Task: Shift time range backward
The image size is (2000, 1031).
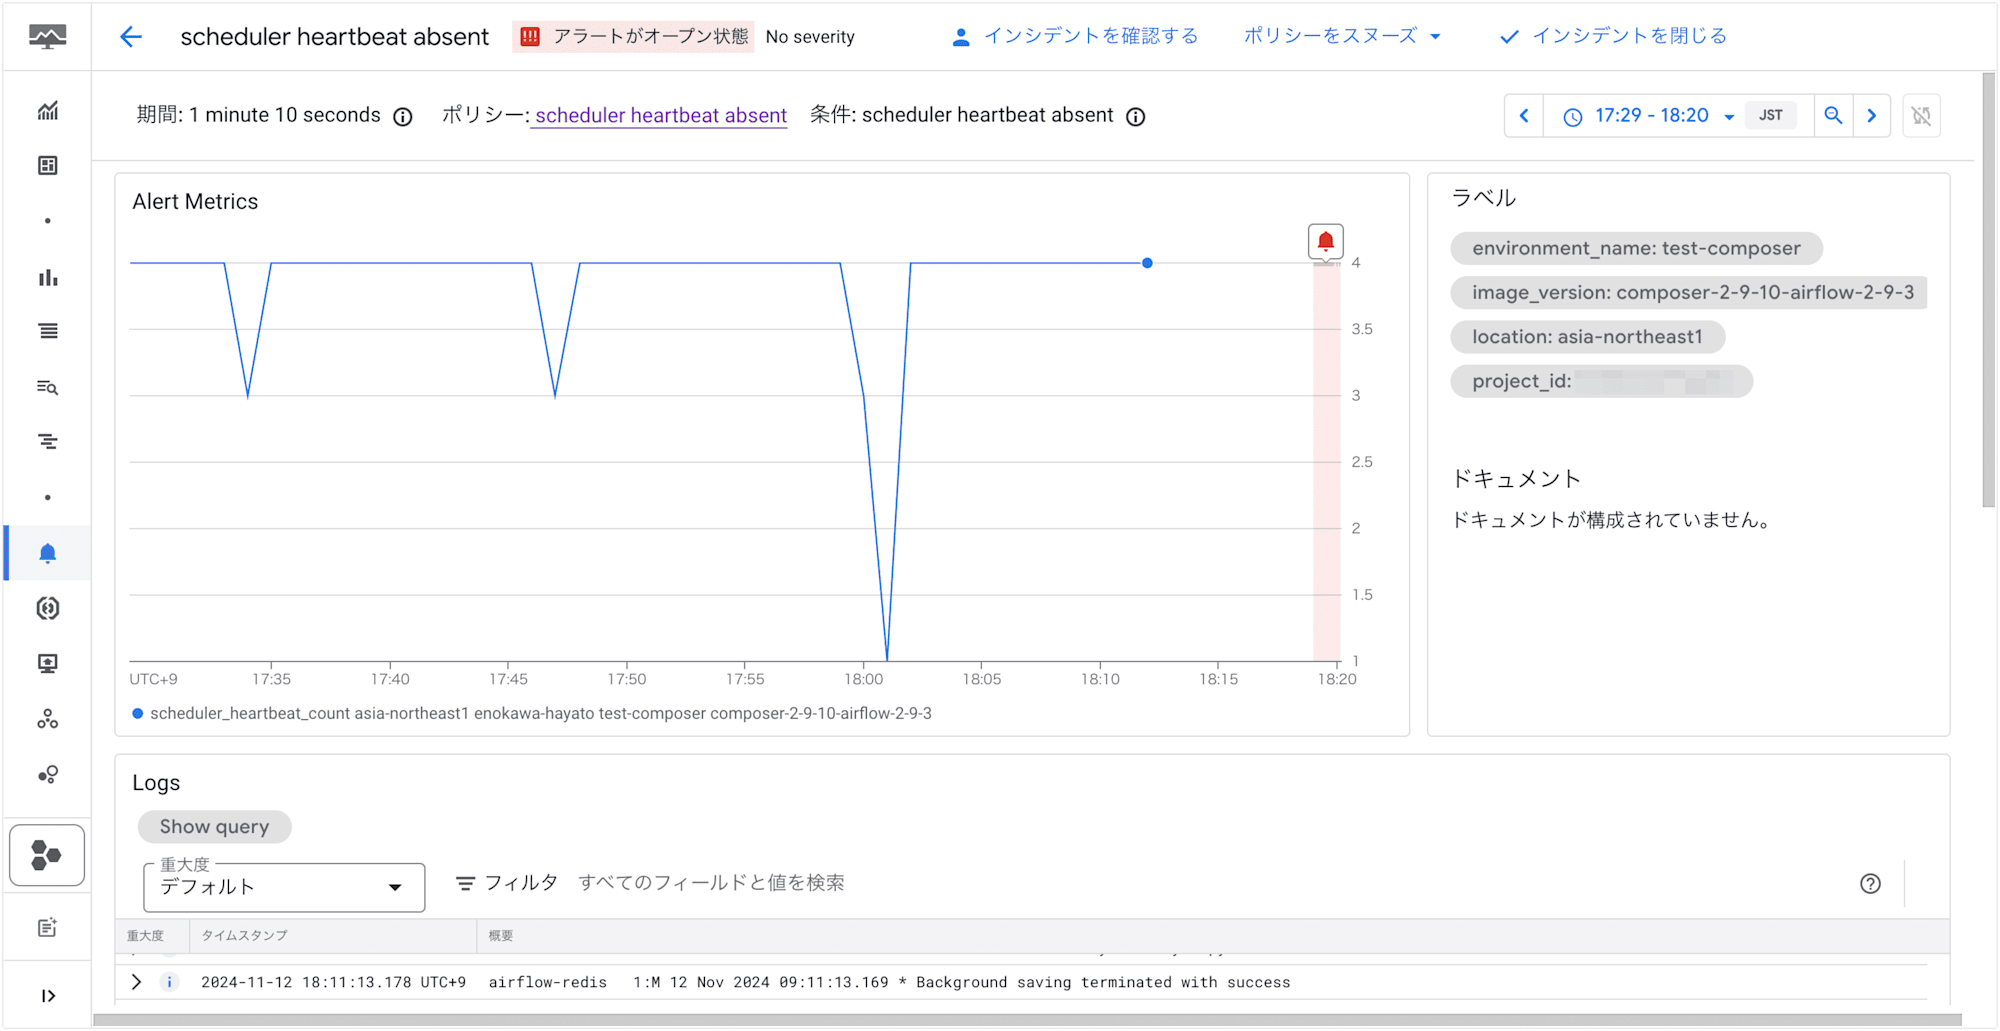Action: point(1524,116)
